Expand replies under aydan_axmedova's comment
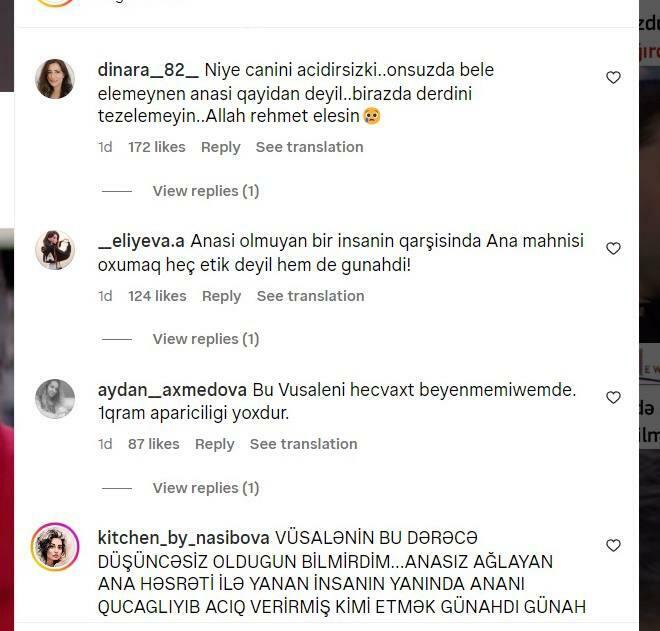This screenshot has width=660, height=631. click(x=206, y=488)
